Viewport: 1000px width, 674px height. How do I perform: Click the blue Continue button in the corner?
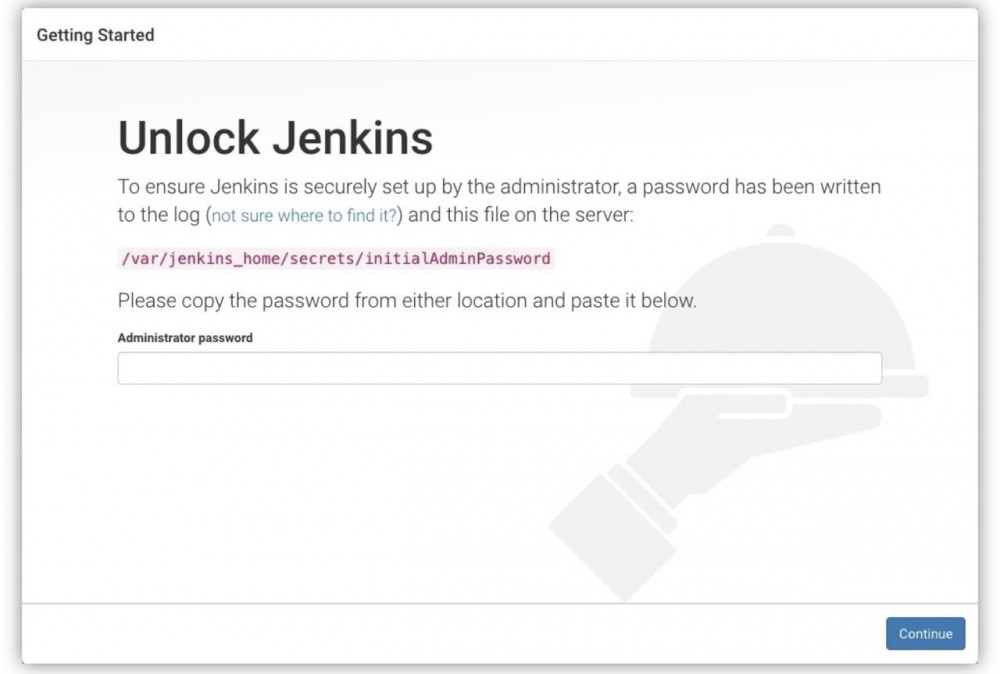pos(925,633)
